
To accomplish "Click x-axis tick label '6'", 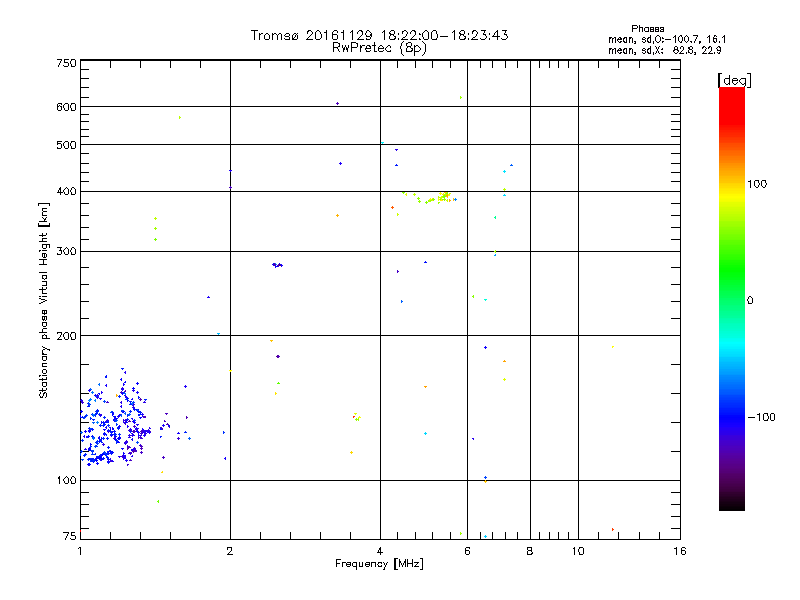I will click(467, 551).
